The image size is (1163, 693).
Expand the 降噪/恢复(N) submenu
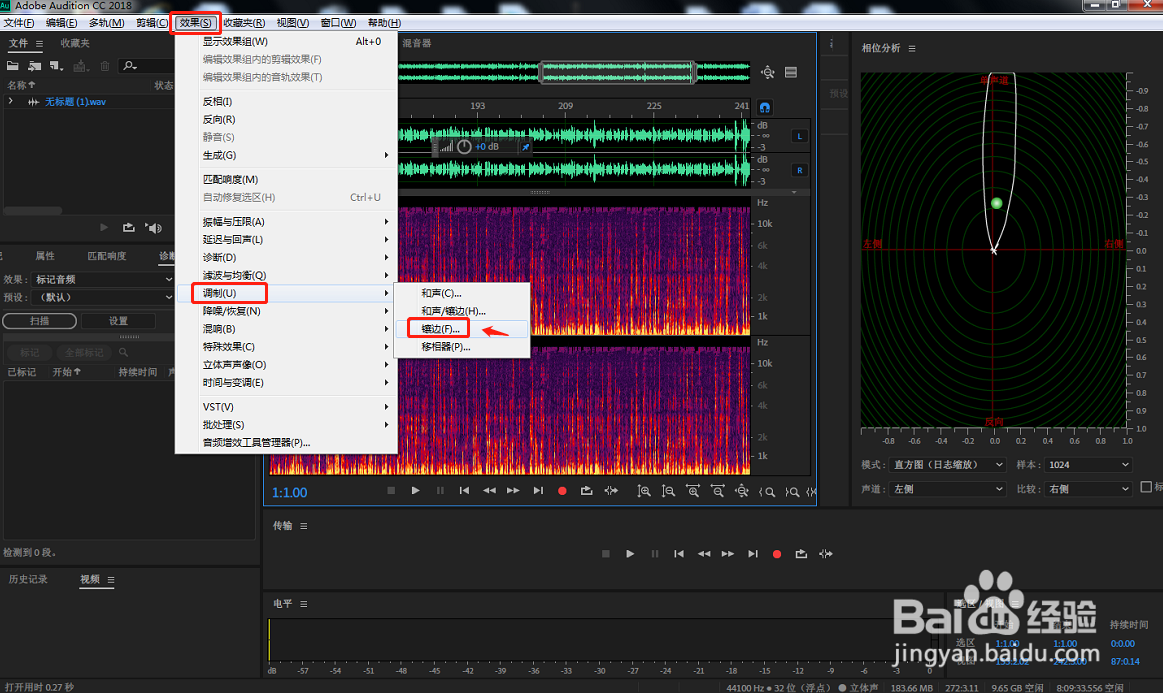[286, 311]
